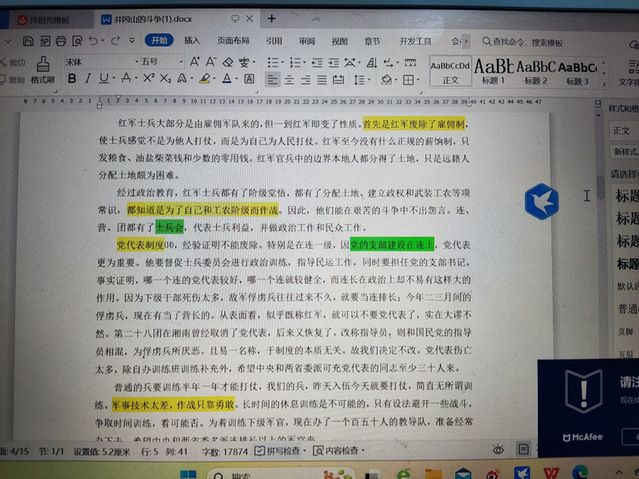Click the 剪切 cut icon
Viewport: 639px width, 479px height.
click(14, 62)
